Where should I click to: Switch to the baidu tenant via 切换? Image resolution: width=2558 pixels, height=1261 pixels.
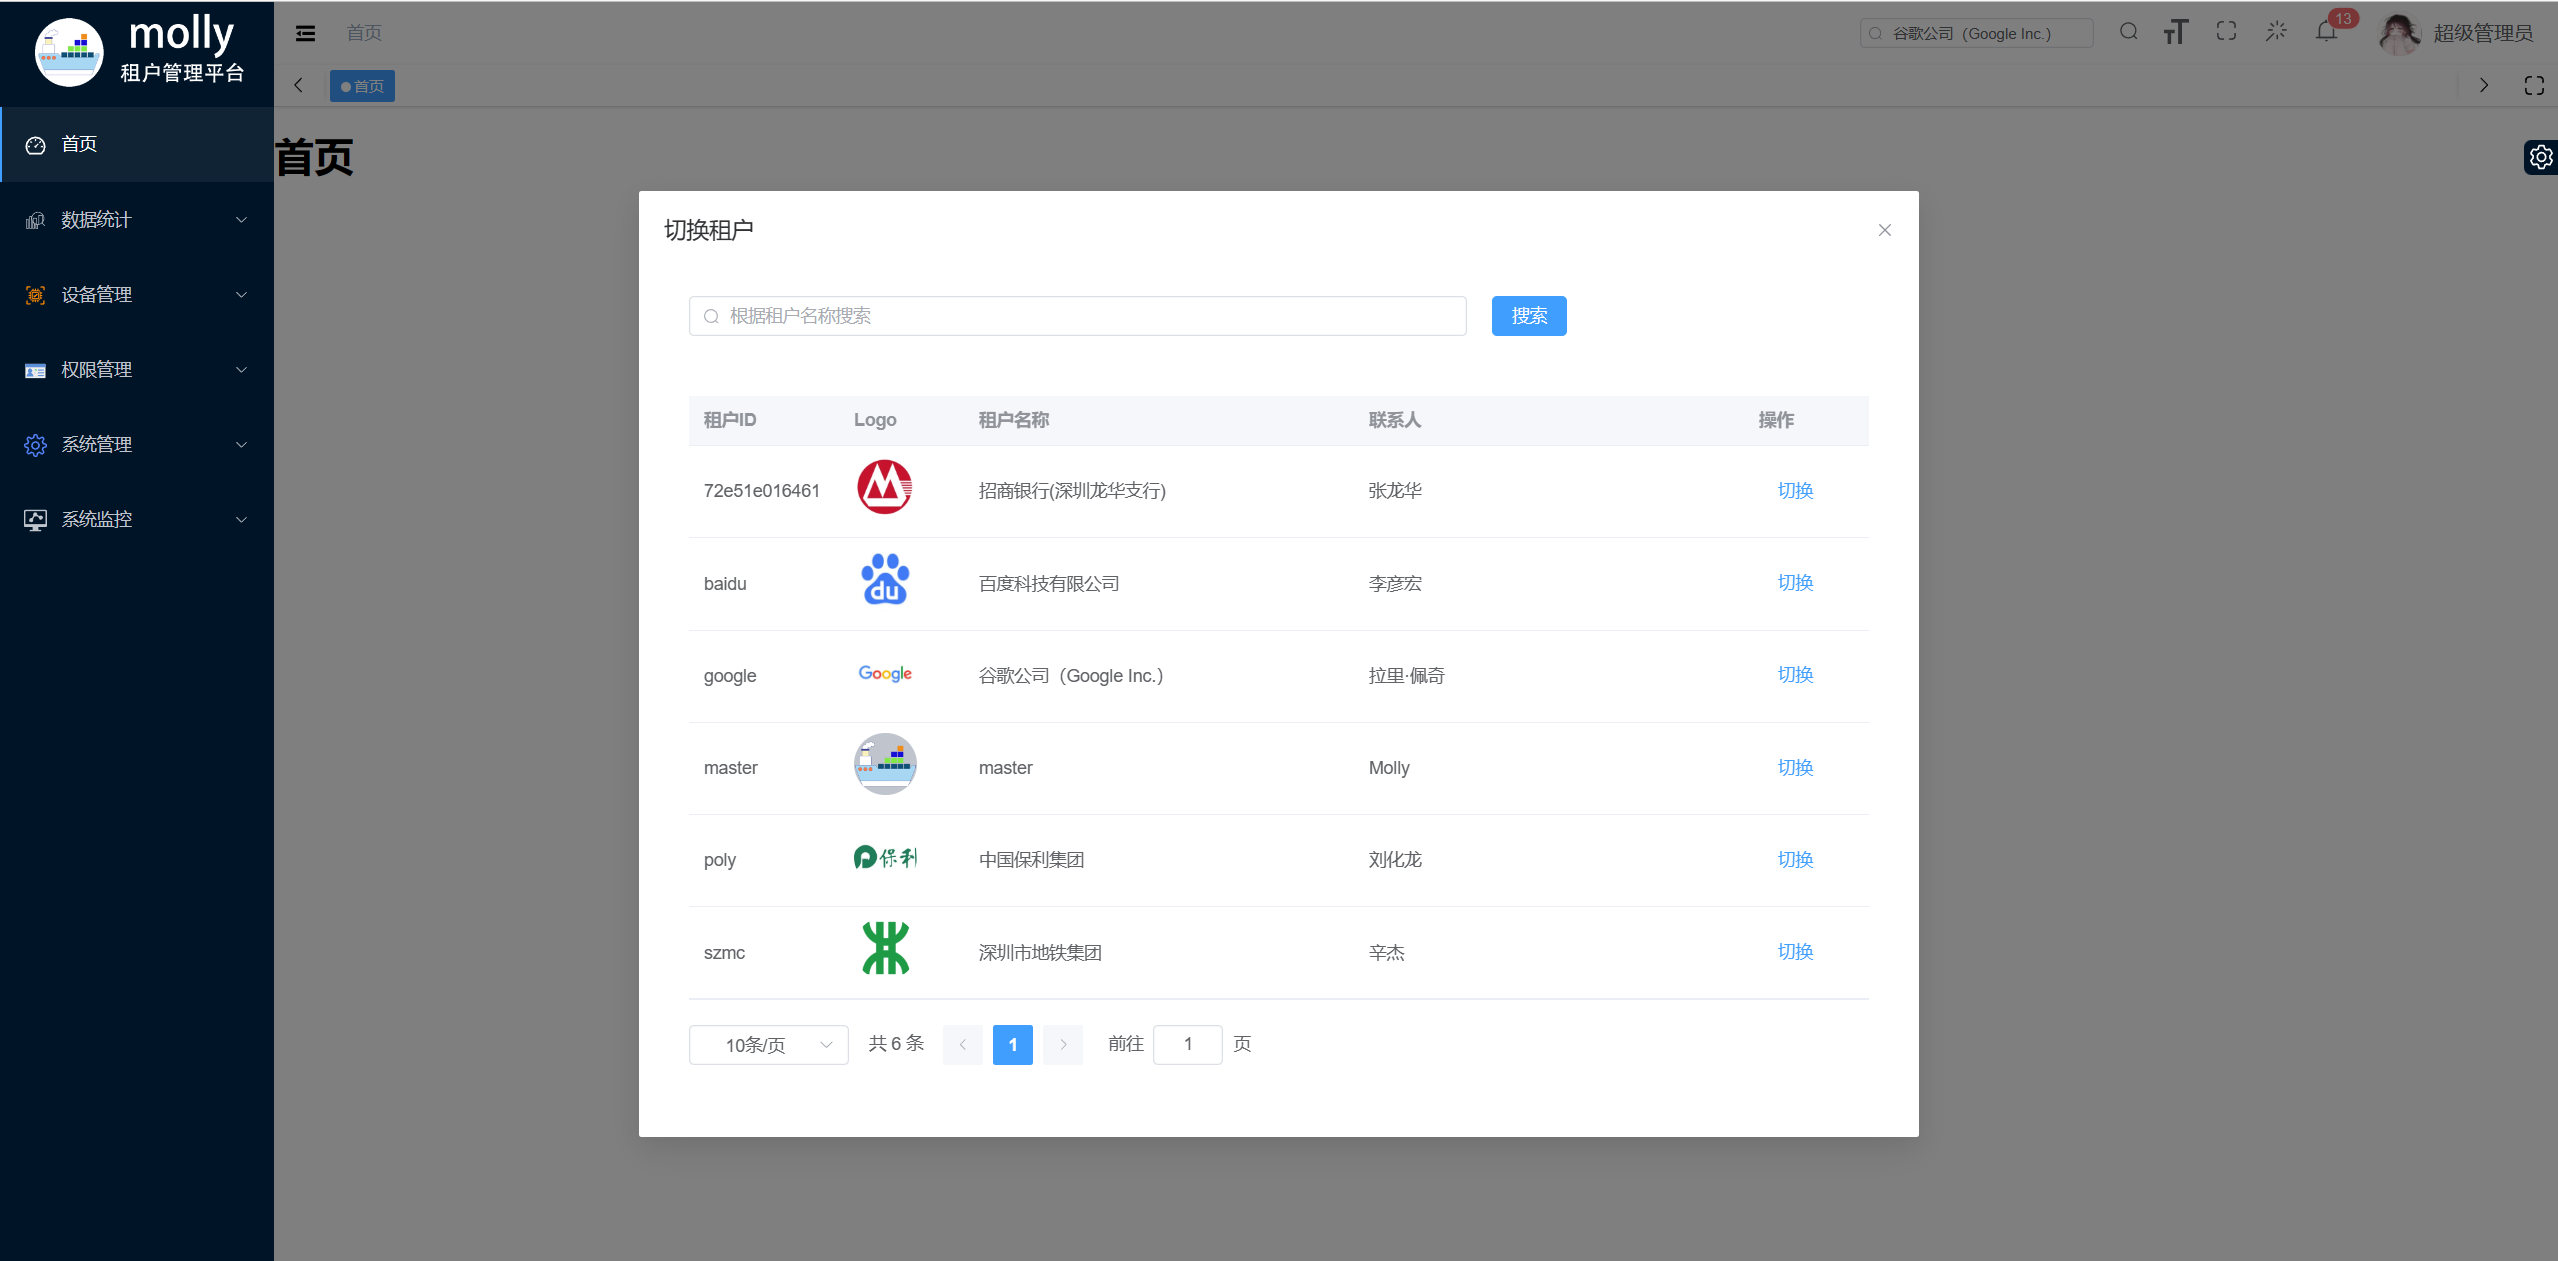click(x=1795, y=583)
